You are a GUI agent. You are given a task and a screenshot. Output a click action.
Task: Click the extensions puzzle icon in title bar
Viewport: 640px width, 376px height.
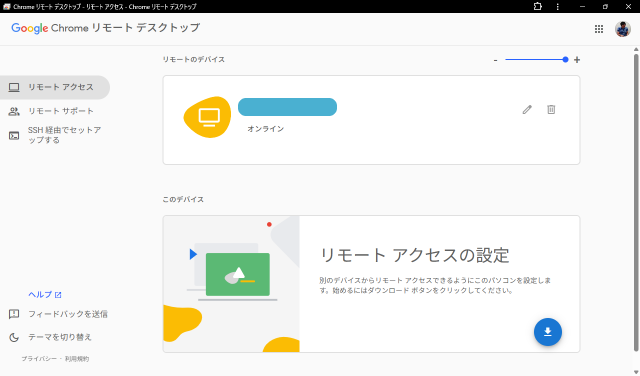pyautogui.click(x=538, y=7)
